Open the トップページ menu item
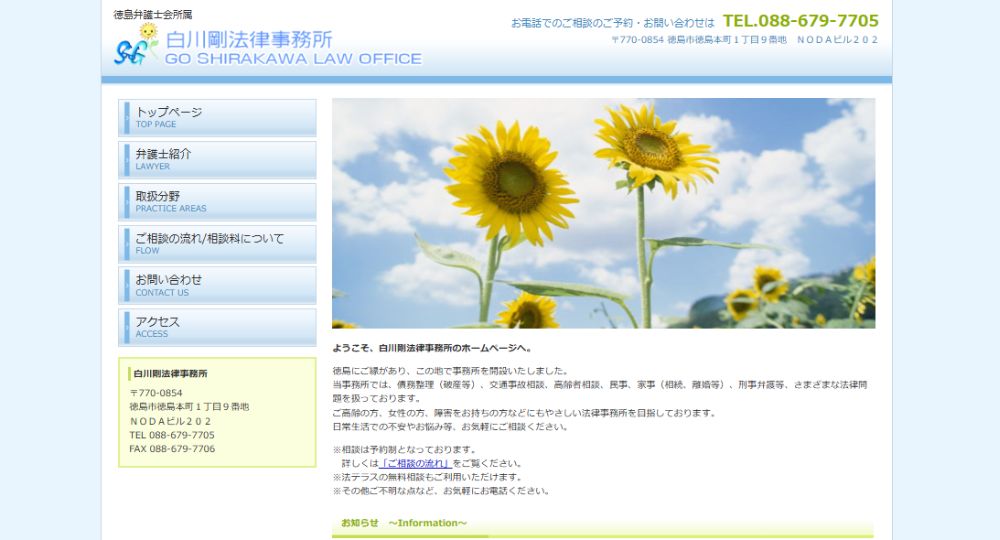 [x=217, y=117]
